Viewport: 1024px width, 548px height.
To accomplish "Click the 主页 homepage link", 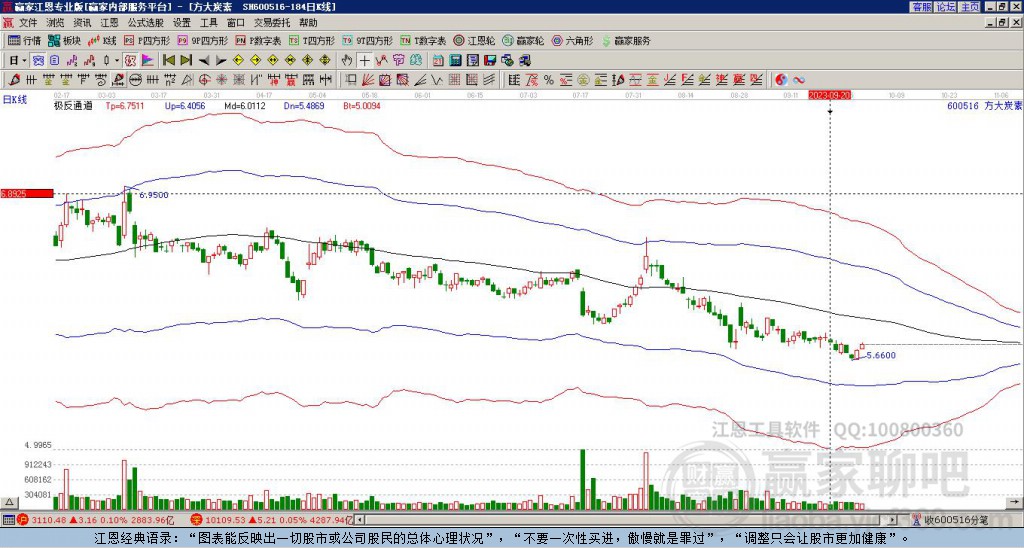I will pyautogui.click(x=970, y=7).
